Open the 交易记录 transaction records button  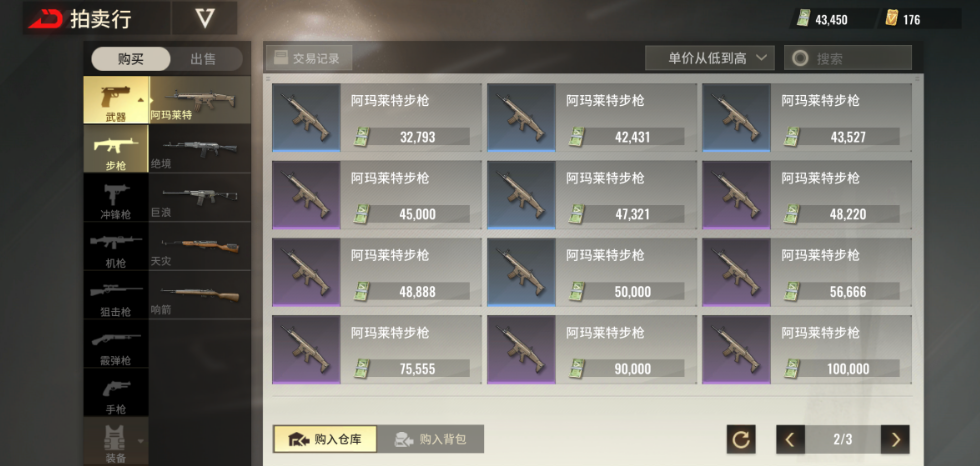click(x=309, y=58)
